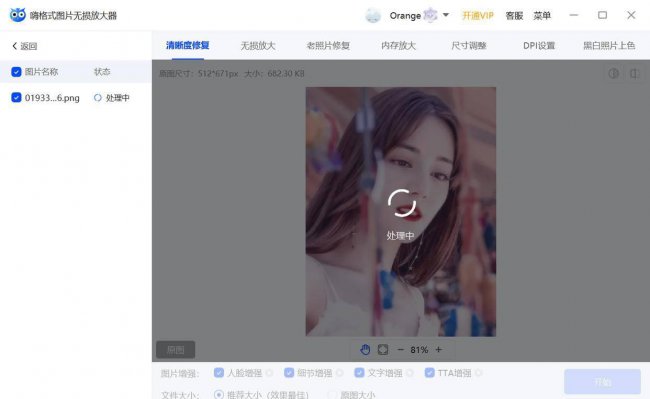Select the hand pan tool
Image resolution: width=650 pixels, height=399 pixels.
point(365,350)
